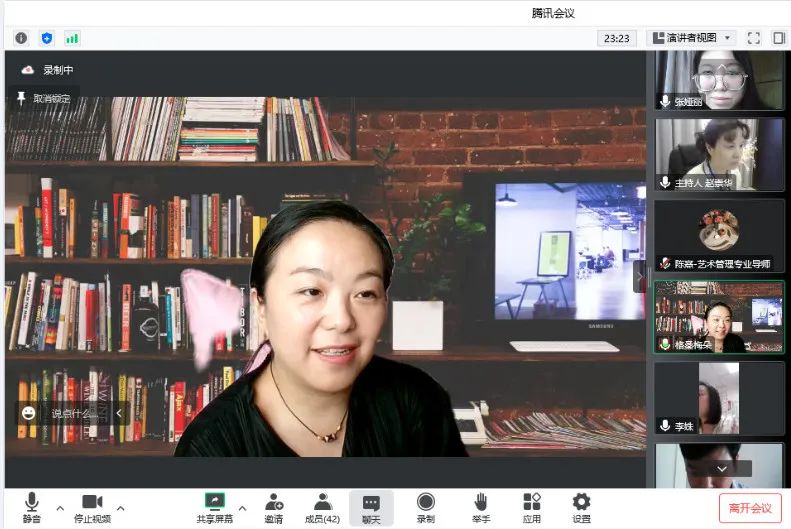Click 离开会议 to leave meeting

[x=750, y=508]
